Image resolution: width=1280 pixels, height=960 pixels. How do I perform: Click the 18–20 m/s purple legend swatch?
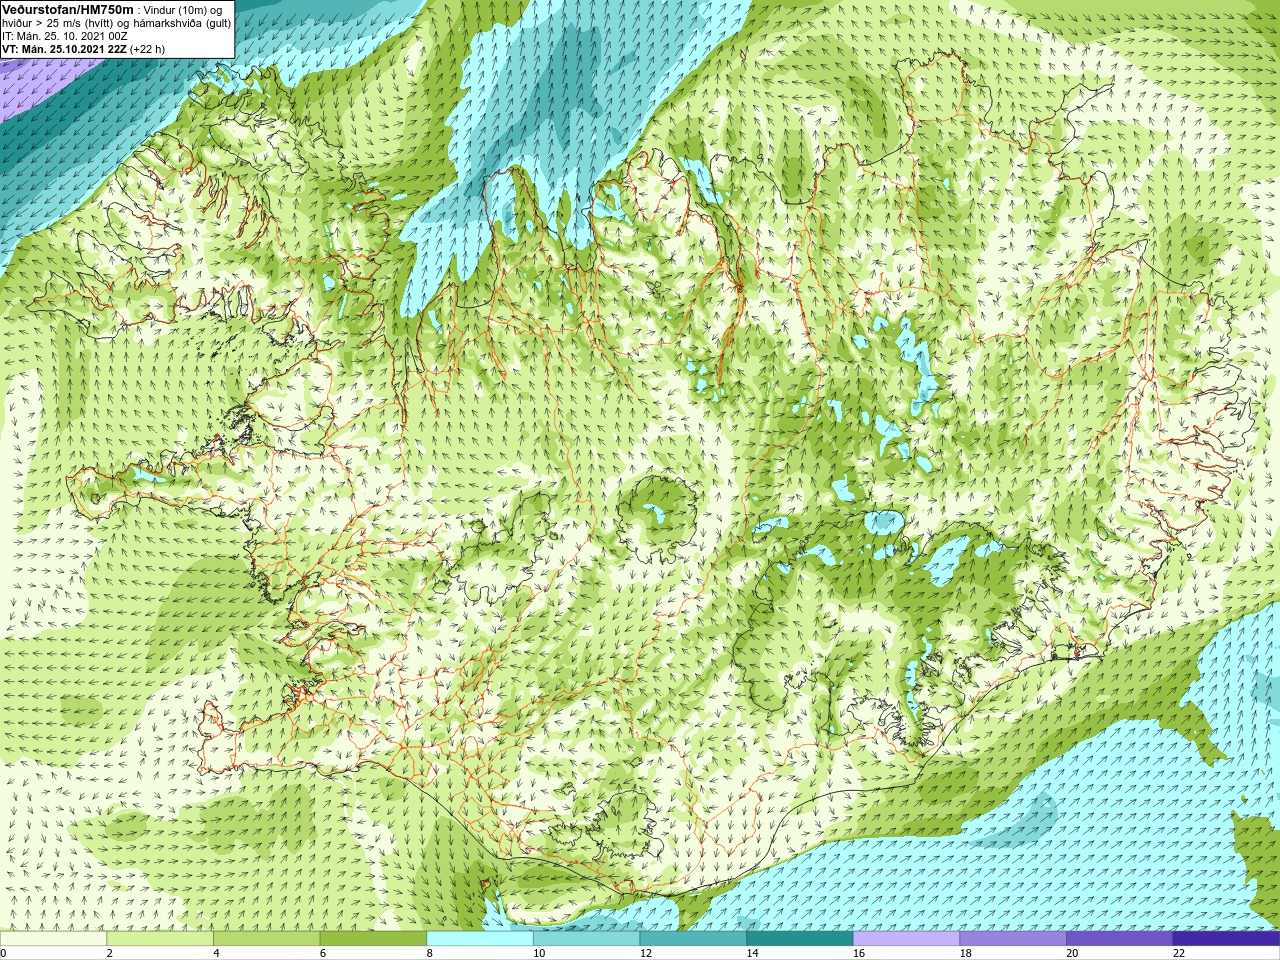(1013, 939)
